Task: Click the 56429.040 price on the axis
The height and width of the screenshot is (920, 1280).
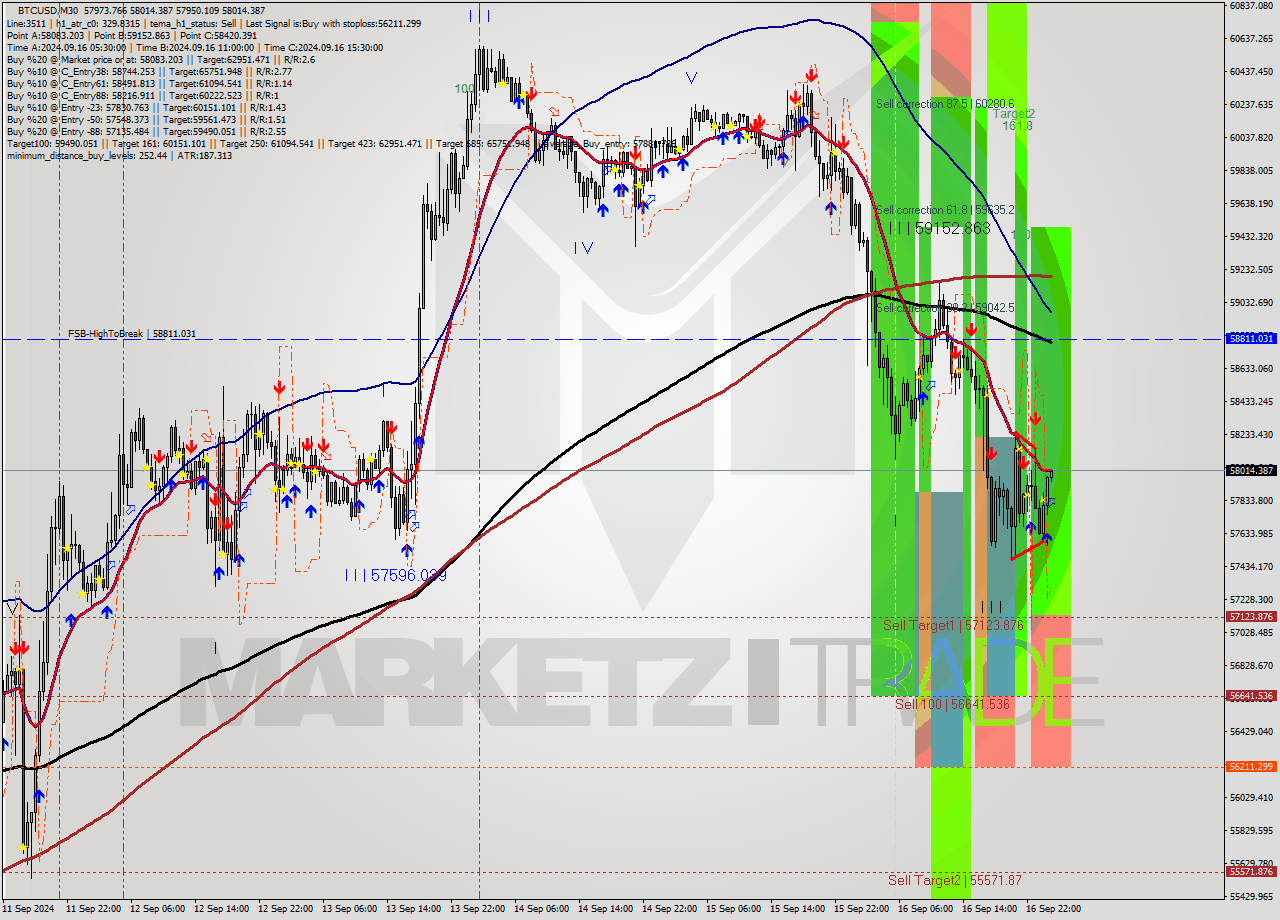Action: (x=1251, y=731)
